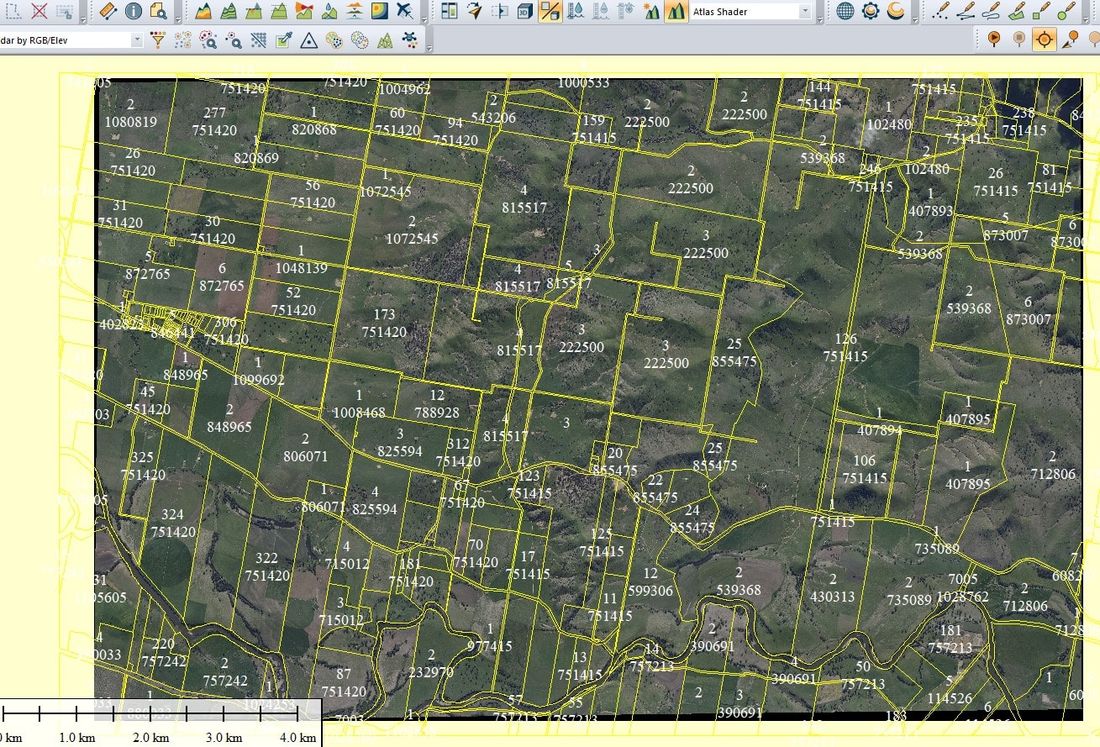
Task: Click parcel label 1099692 on map
Action: point(258,379)
